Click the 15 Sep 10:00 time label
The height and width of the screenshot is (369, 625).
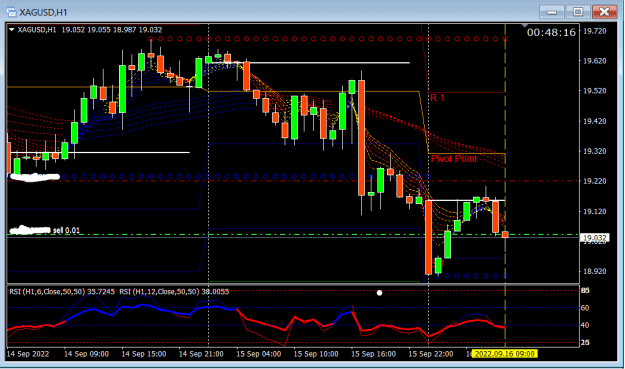click(x=316, y=354)
